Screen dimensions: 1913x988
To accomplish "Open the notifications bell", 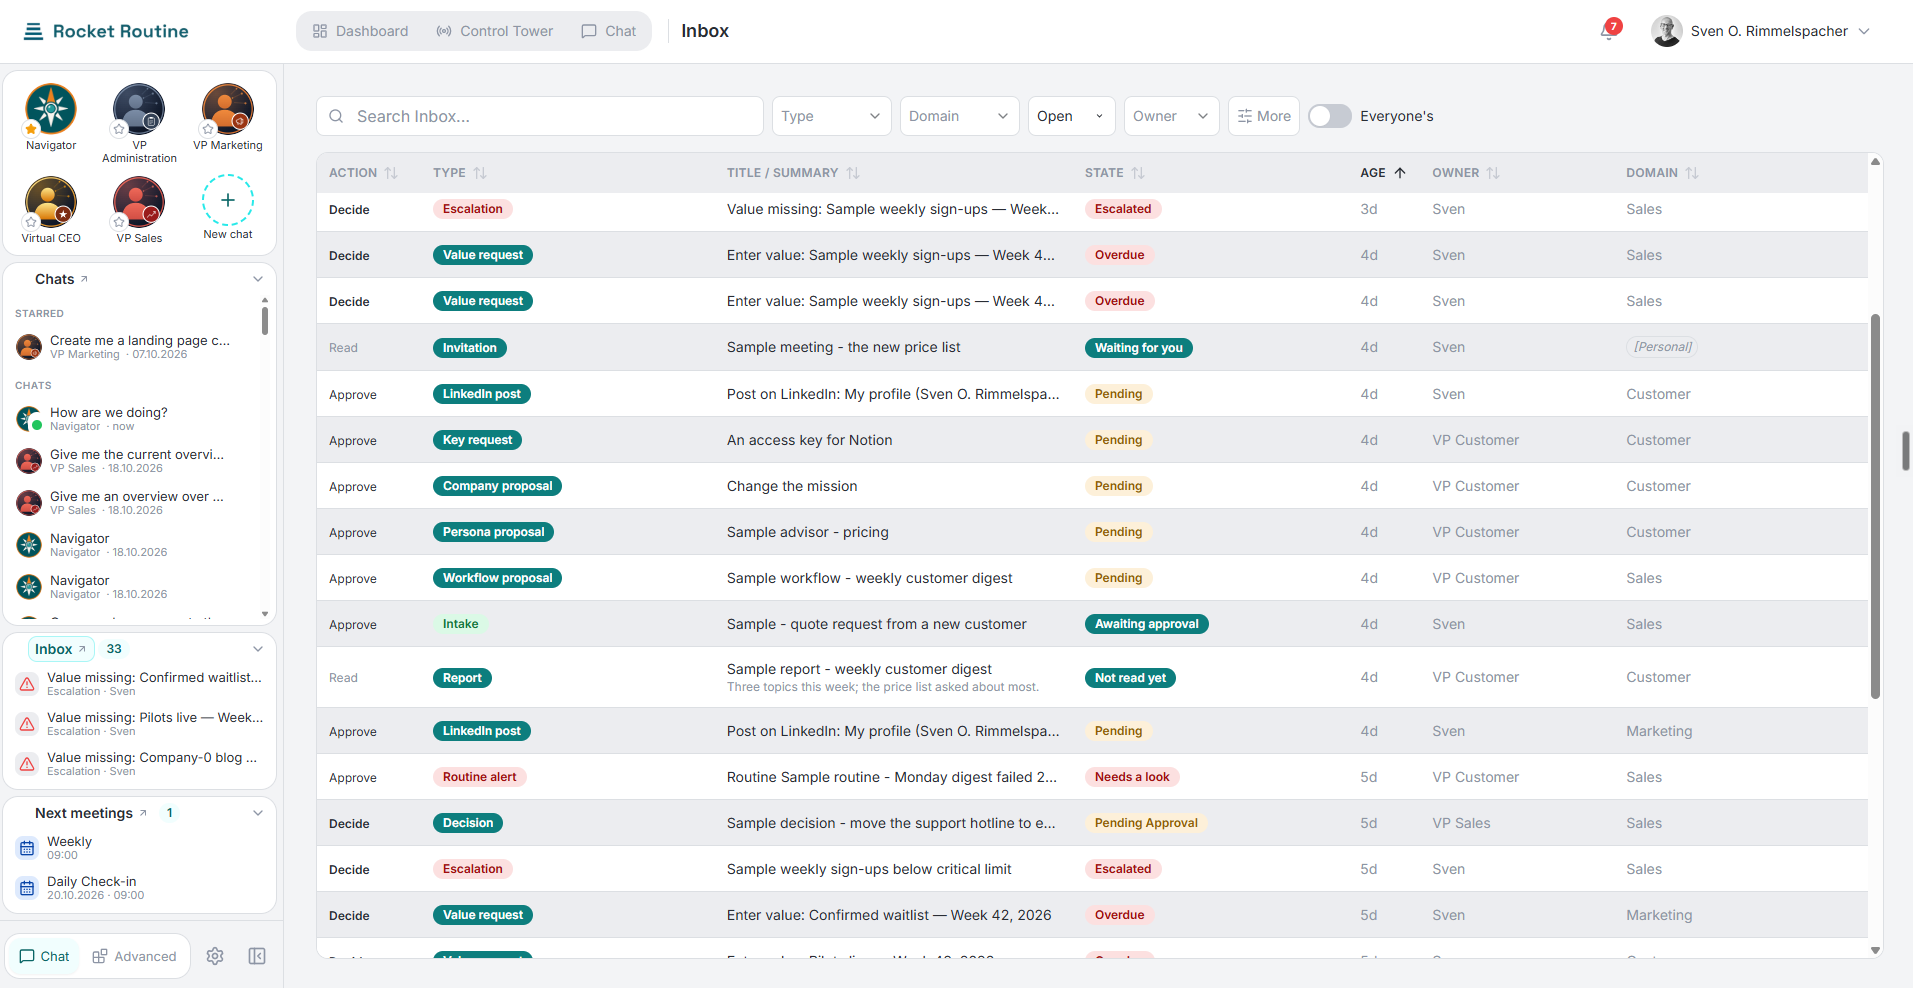I will [1608, 31].
